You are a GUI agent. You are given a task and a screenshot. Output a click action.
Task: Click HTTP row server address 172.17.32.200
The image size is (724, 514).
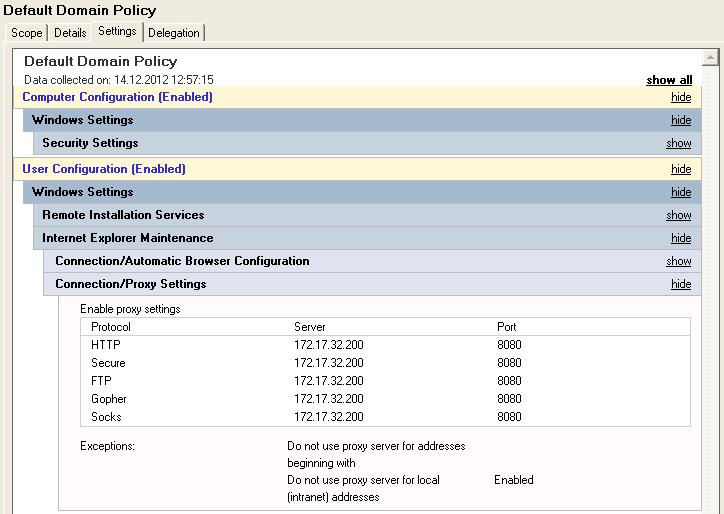(329, 345)
